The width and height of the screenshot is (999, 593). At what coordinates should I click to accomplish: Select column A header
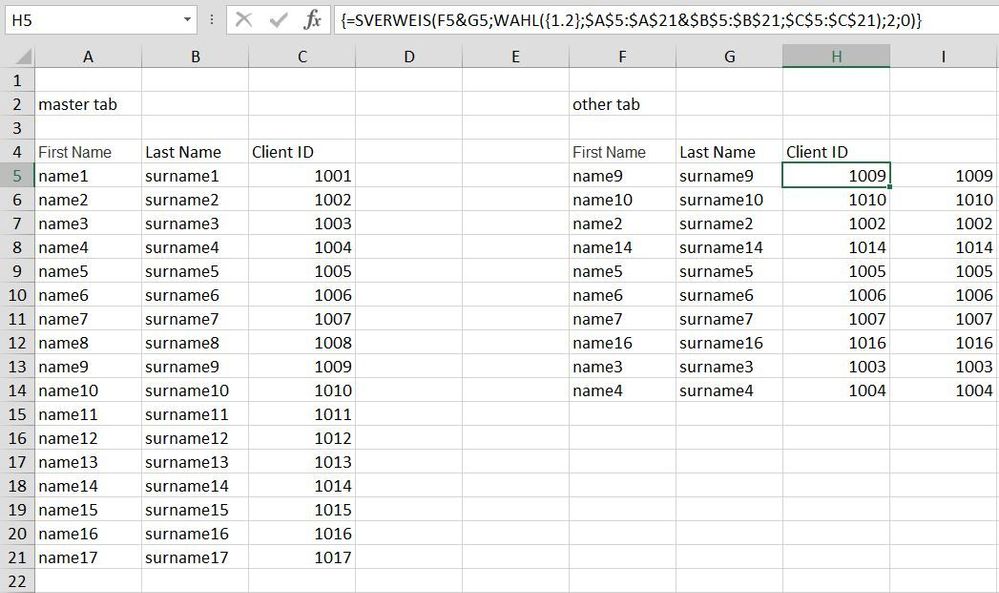click(88, 57)
